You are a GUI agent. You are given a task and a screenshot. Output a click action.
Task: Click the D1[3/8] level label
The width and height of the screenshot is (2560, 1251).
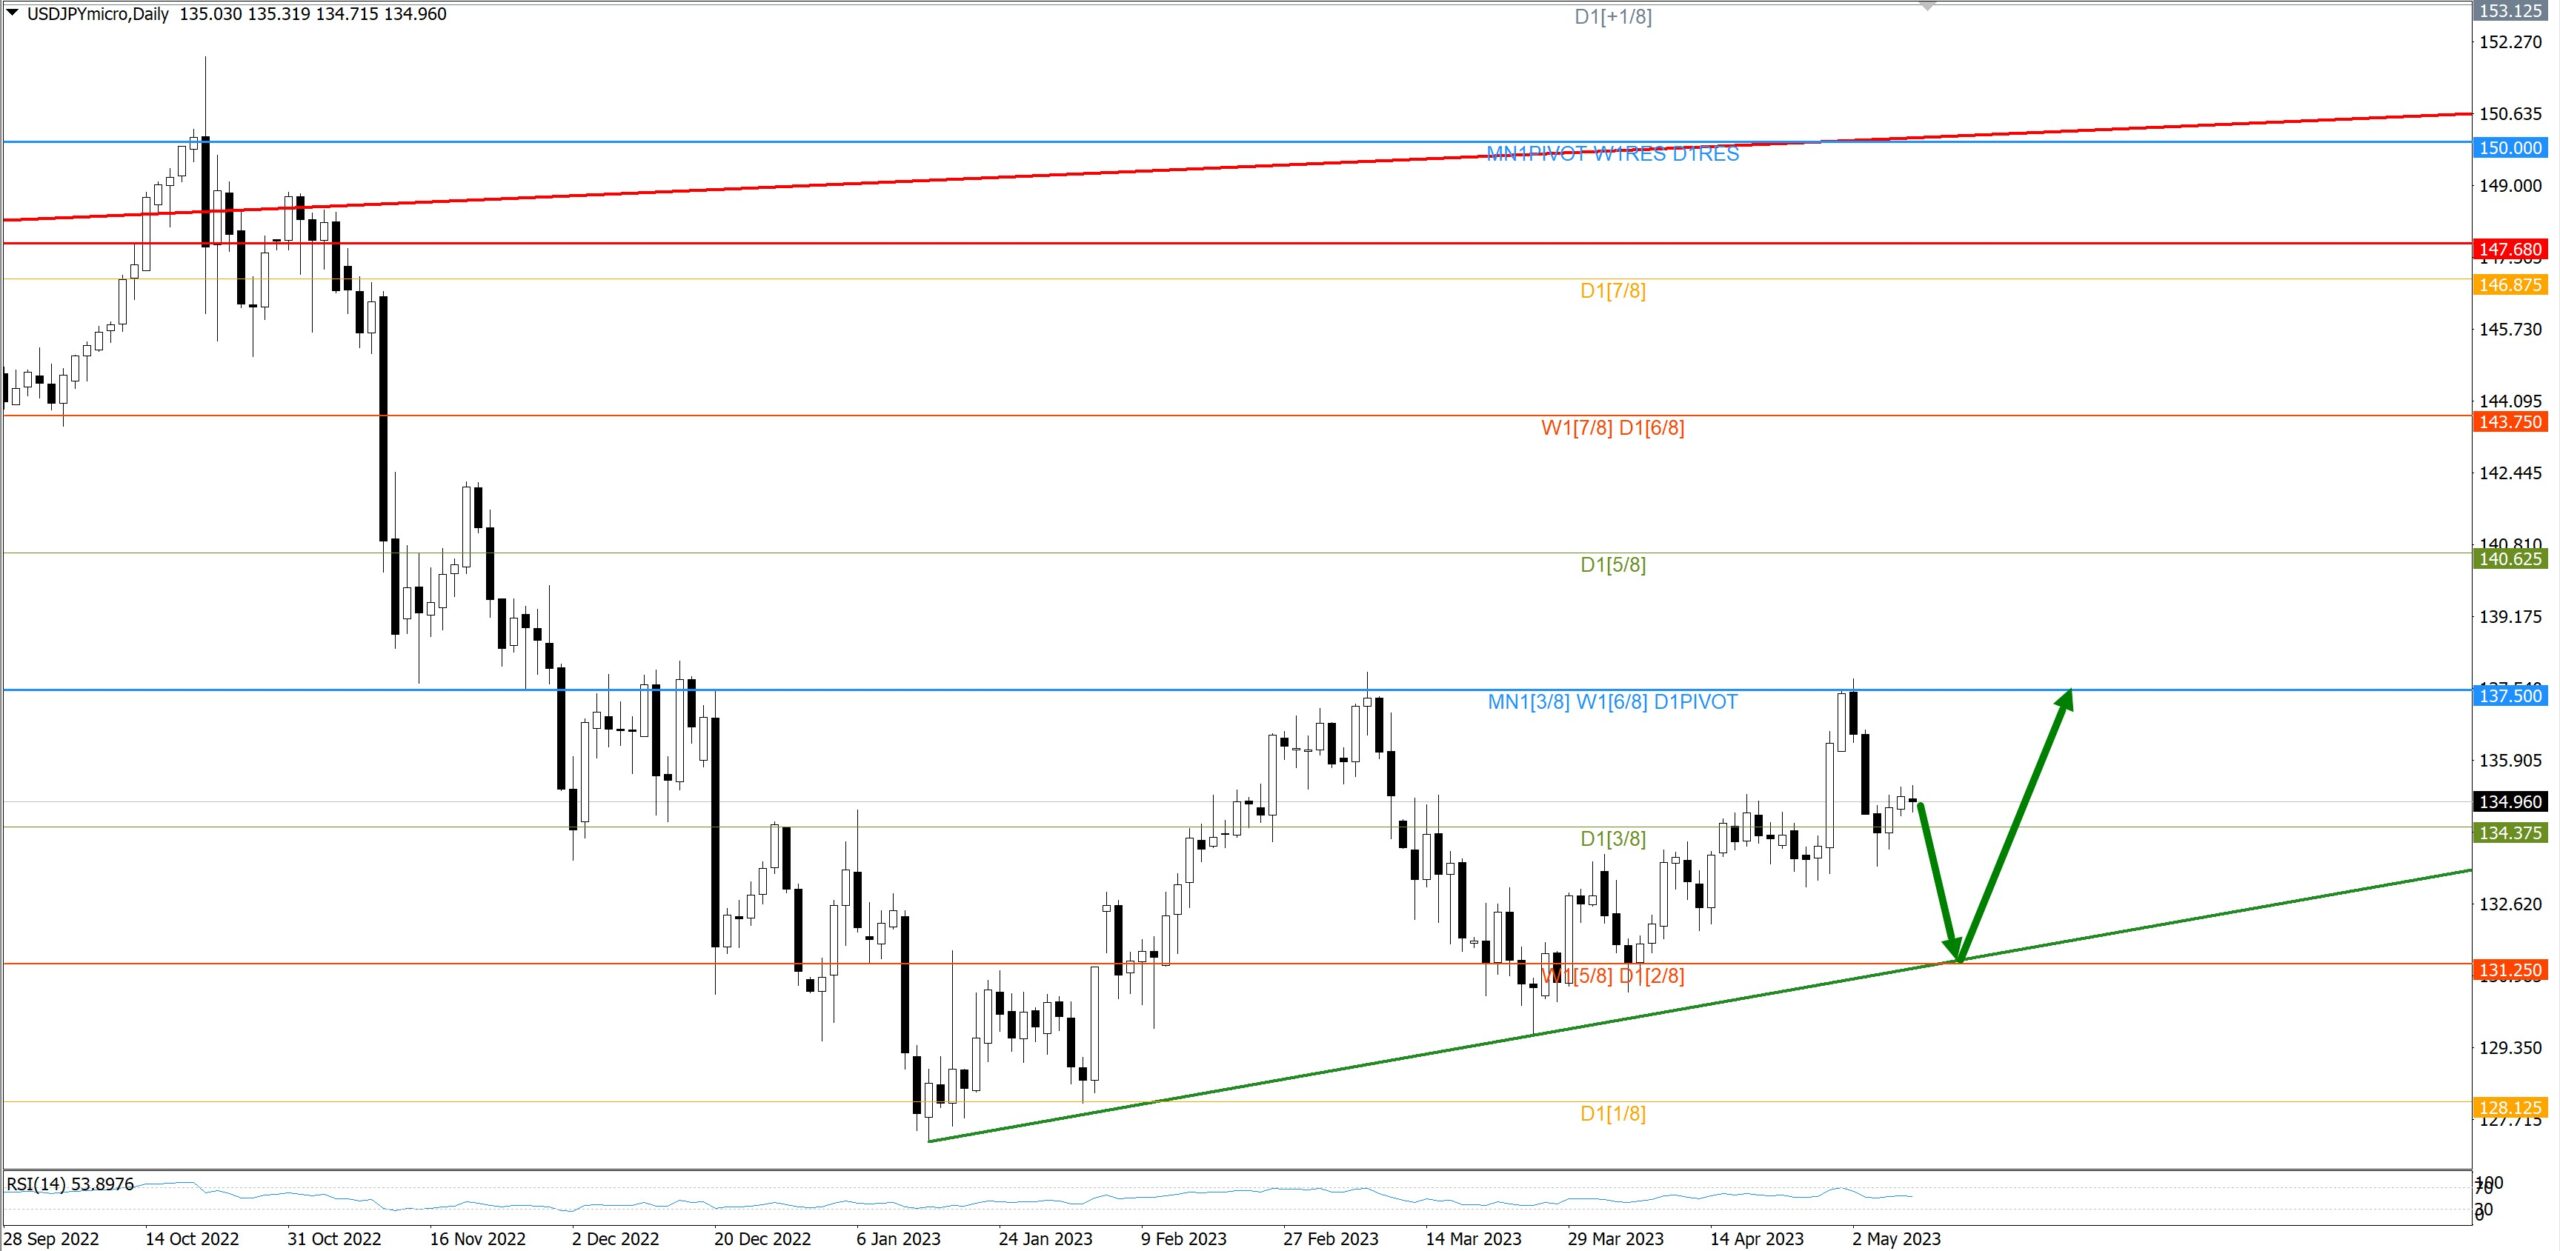tap(1612, 839)
